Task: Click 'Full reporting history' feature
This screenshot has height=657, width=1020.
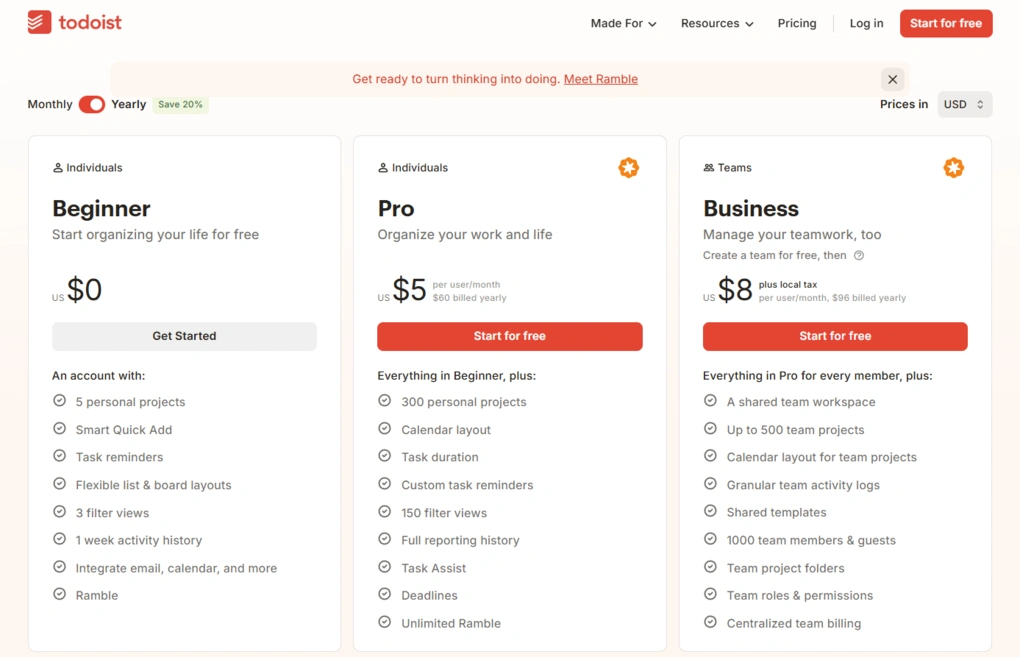Action: pyautogui.click(x=461, y=541)
